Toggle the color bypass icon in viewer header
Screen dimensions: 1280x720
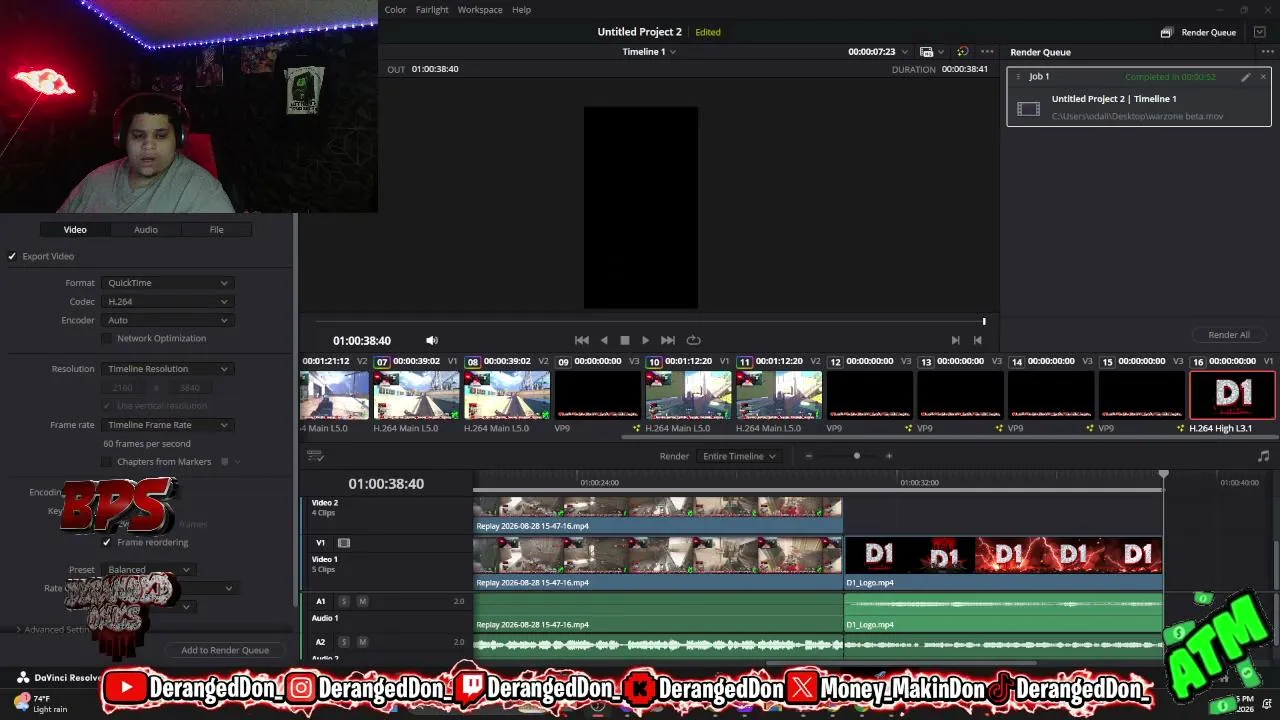coord(962,52)
